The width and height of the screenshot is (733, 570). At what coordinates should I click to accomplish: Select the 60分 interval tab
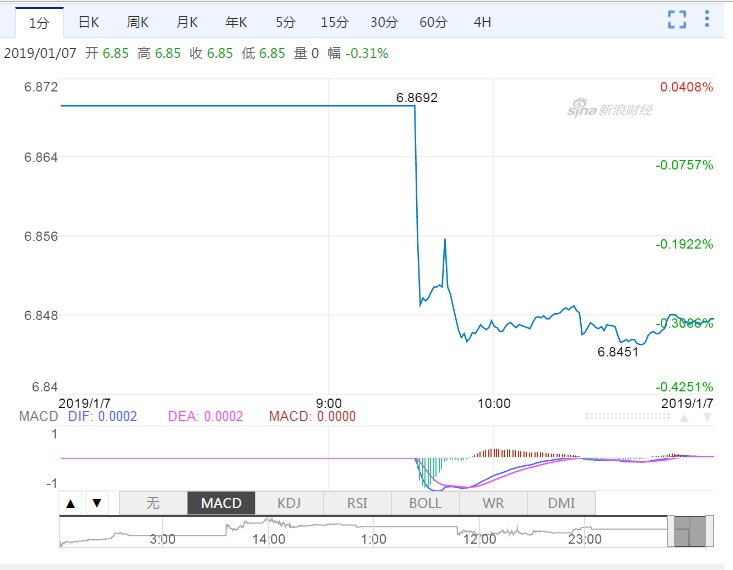click(x=433, y=21)
